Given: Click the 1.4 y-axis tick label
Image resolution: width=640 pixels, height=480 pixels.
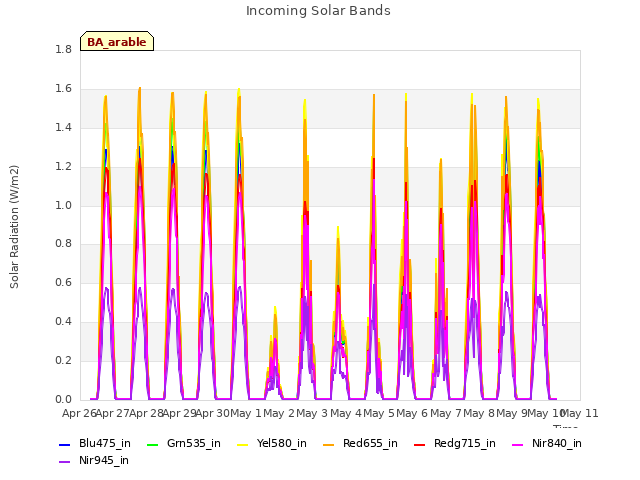Looking at the screenshot, I should coord(63,128).
